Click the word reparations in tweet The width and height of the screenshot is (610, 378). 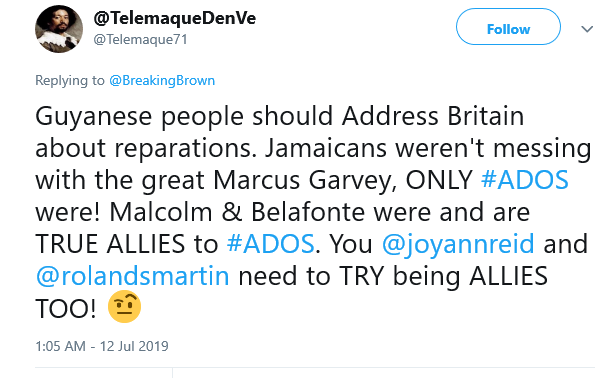point(186,149)
